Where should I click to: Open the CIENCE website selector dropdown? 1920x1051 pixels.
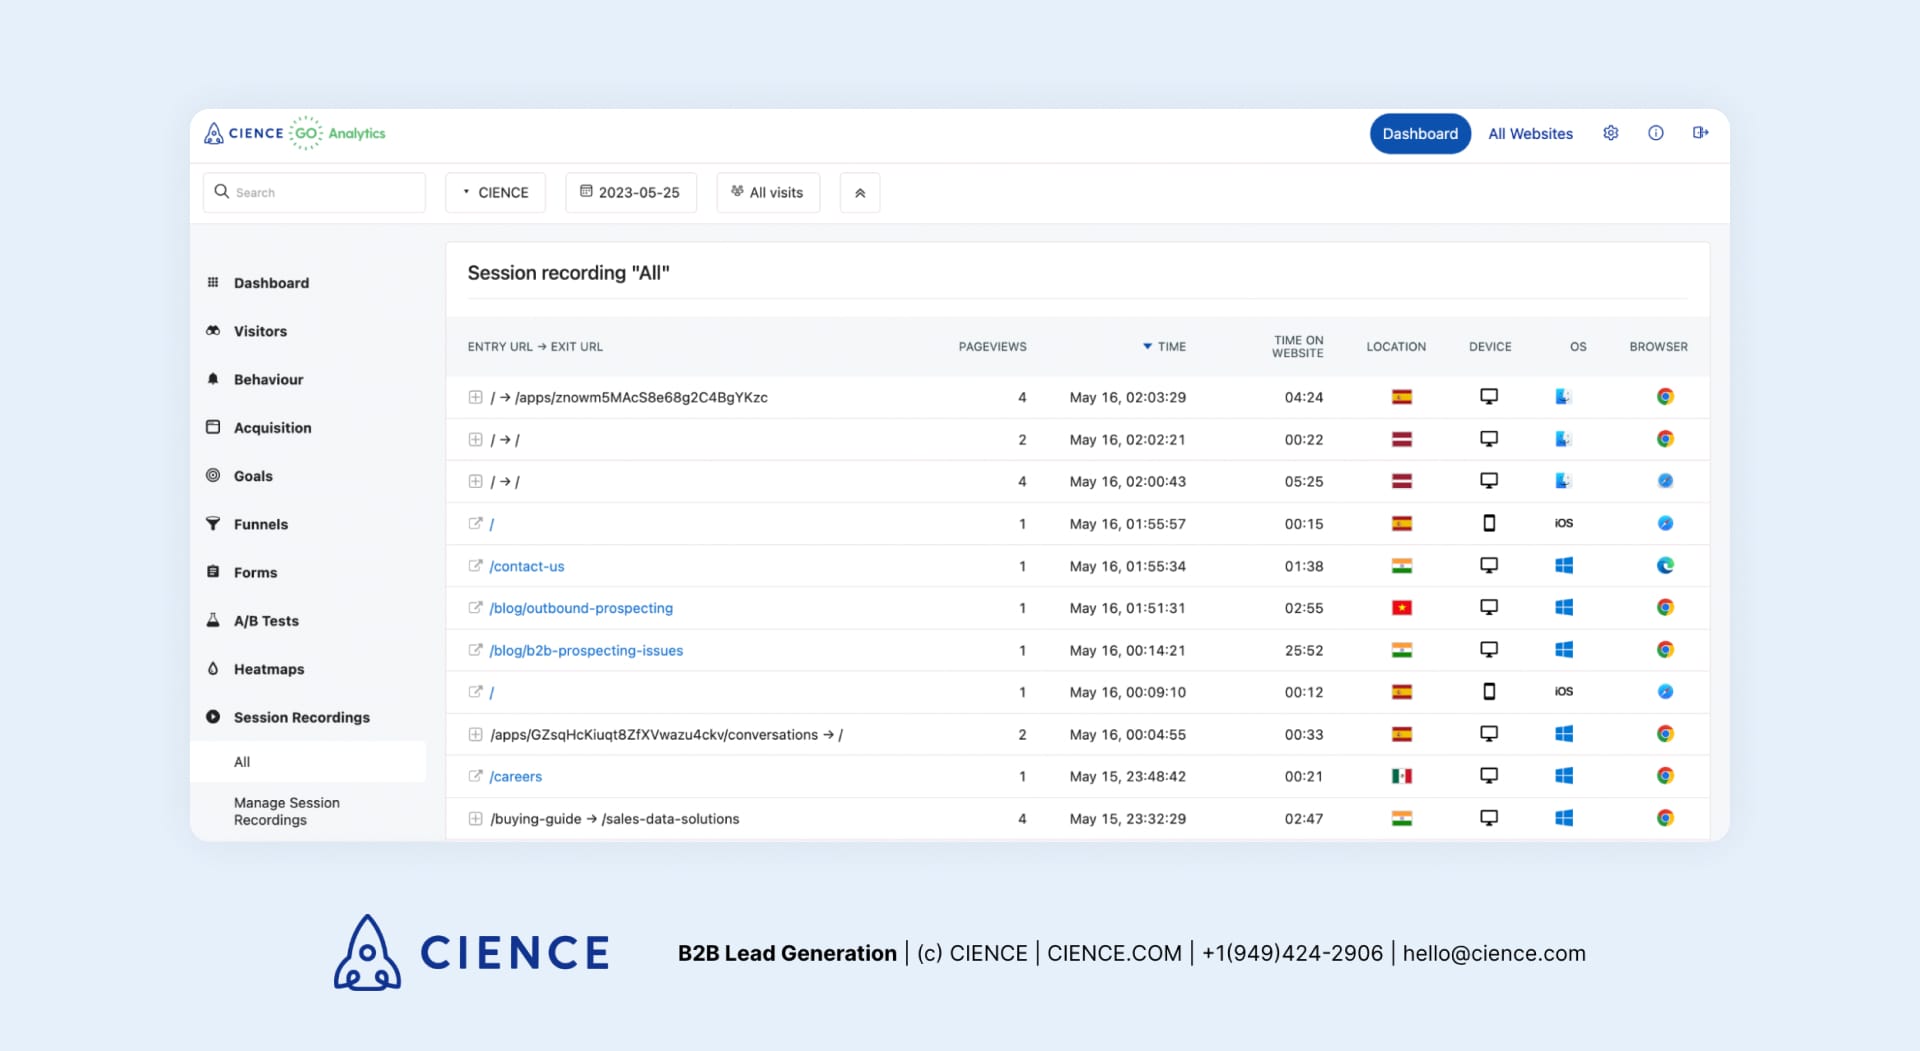(x=495, y=193)
